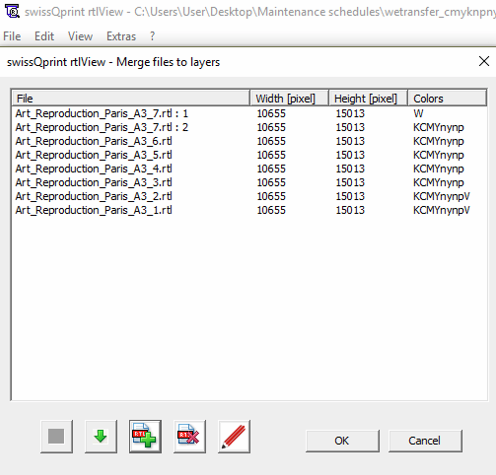
Task: Close the Merge files to layers dialog
Action: point(484,61)
